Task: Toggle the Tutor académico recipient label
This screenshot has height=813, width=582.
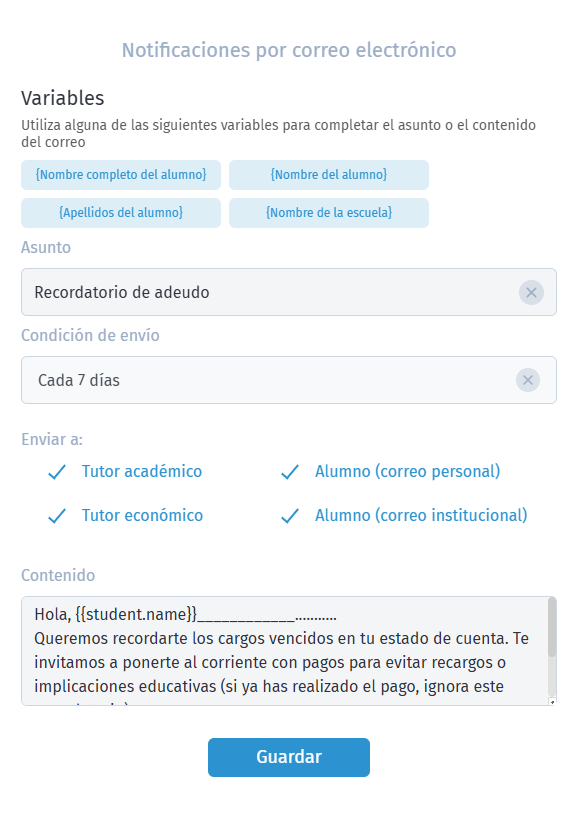Action: click(142, 471)
